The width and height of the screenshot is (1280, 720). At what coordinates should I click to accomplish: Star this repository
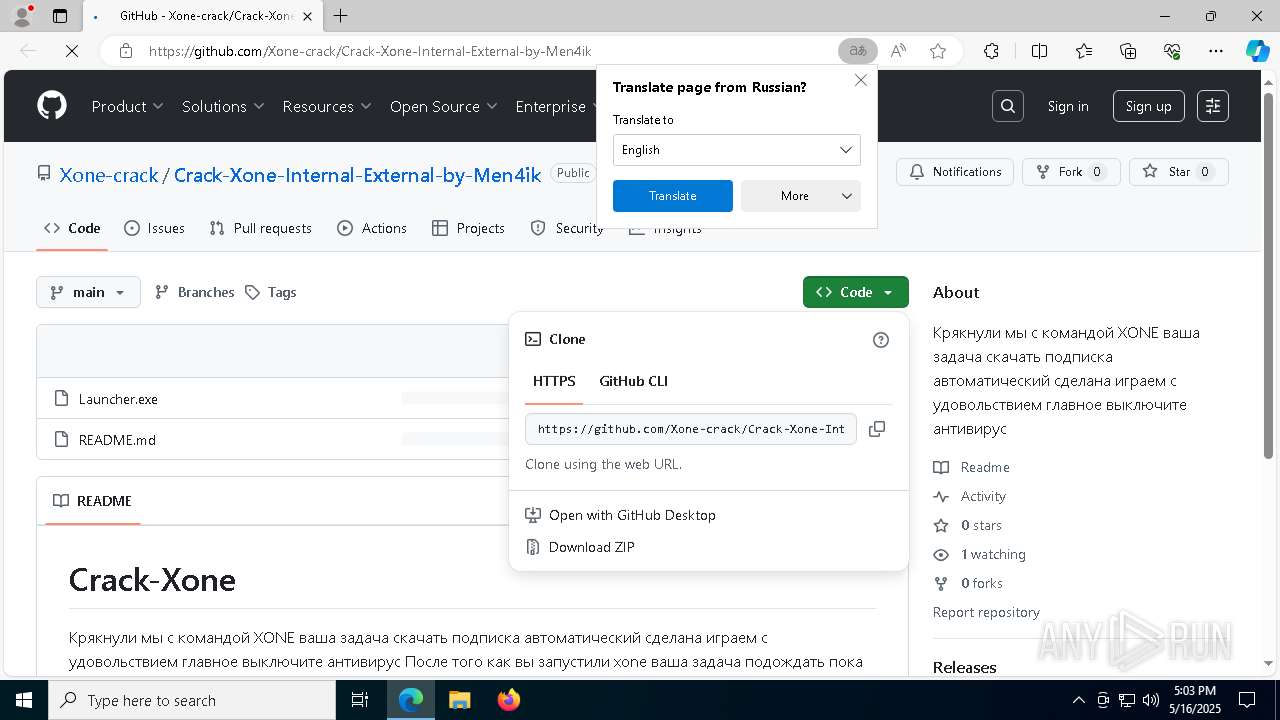click(x=1179, y=172)
